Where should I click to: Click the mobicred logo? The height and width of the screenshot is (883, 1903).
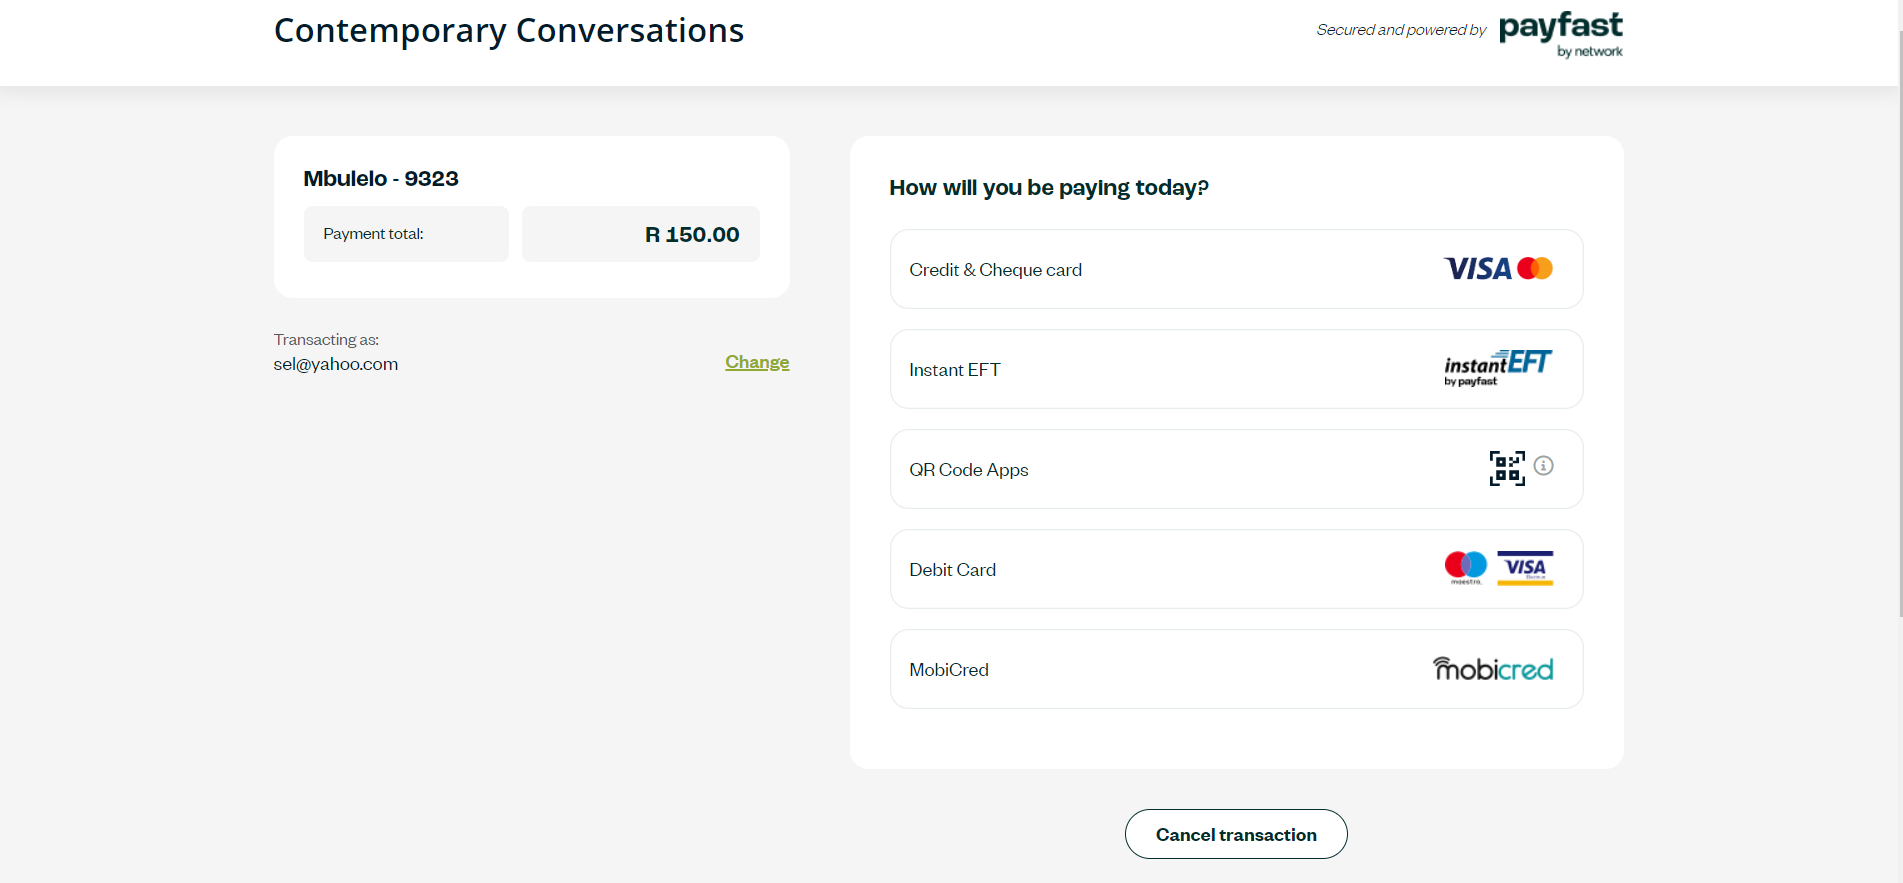point(1493,669)
